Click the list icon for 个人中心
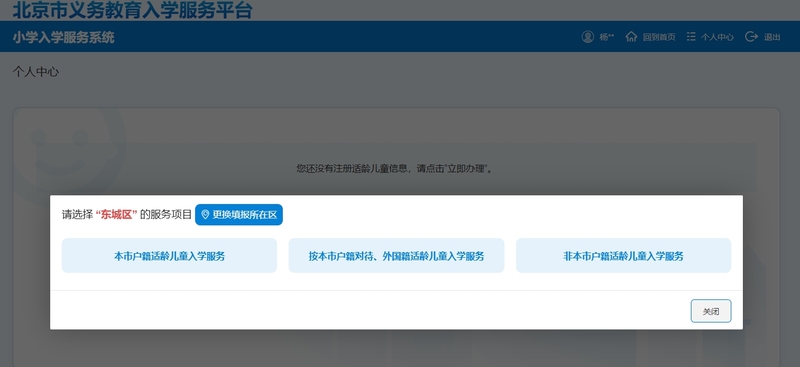Screen dimensions: 800x367 [x=691, y=37]
